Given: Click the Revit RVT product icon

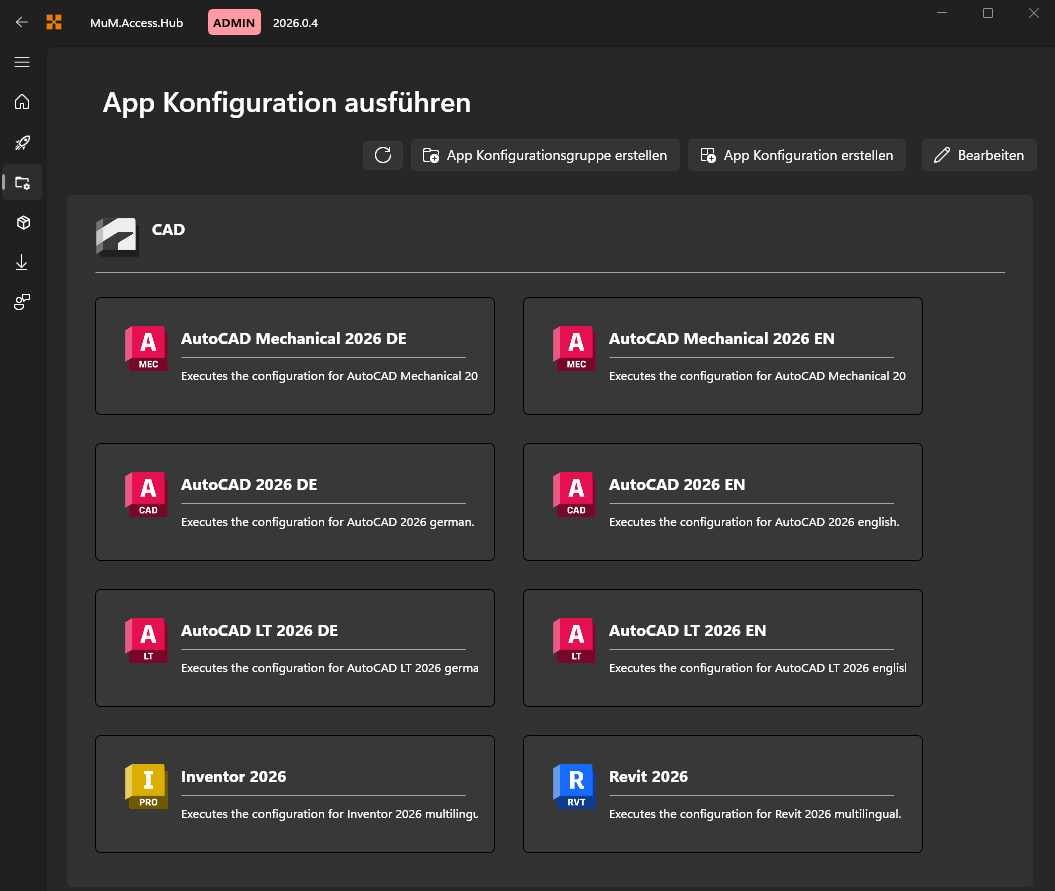Looking at the screenshot, I should click(573, 786).
